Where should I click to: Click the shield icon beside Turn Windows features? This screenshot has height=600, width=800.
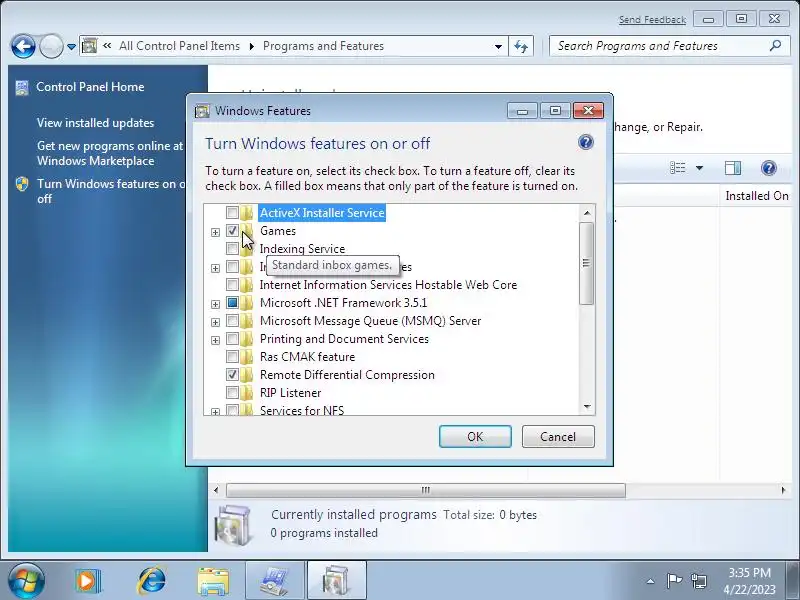(22, 184)
